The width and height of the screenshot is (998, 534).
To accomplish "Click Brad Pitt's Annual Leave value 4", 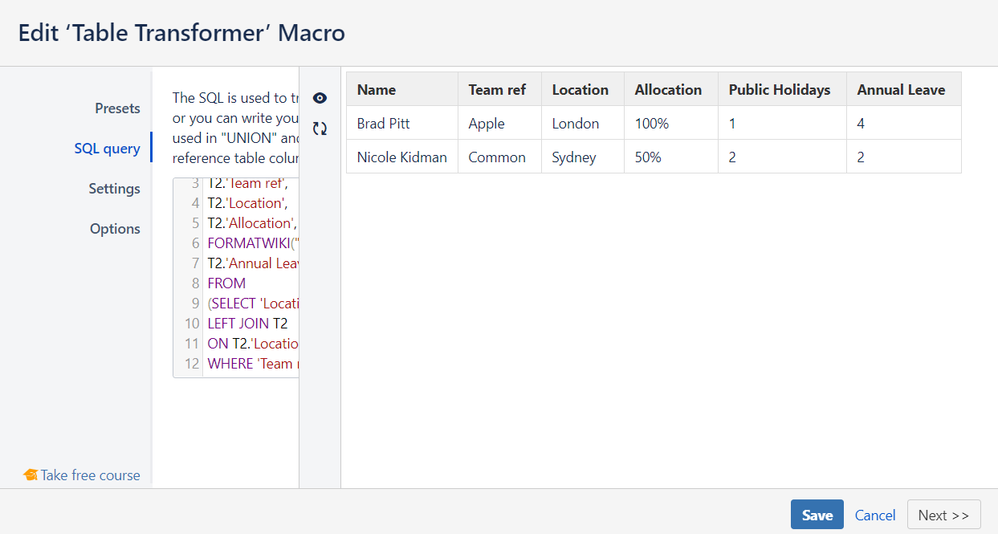I will (861, 123).
